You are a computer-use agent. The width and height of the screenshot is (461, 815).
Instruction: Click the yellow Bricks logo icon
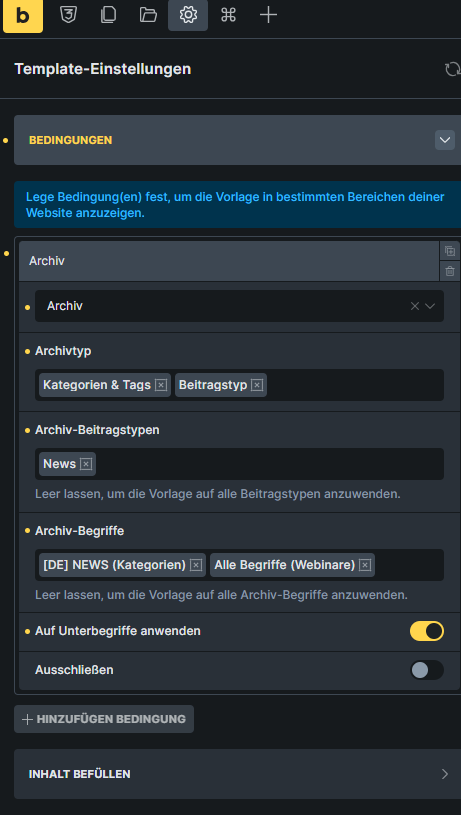coord(23,16)
